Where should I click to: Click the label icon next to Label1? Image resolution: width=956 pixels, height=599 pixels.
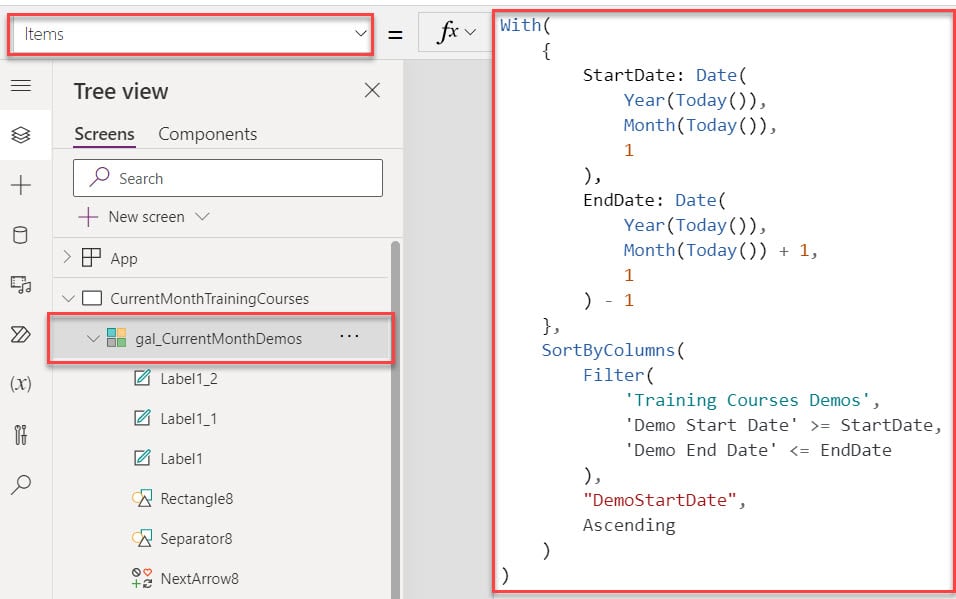click(142, 457)
